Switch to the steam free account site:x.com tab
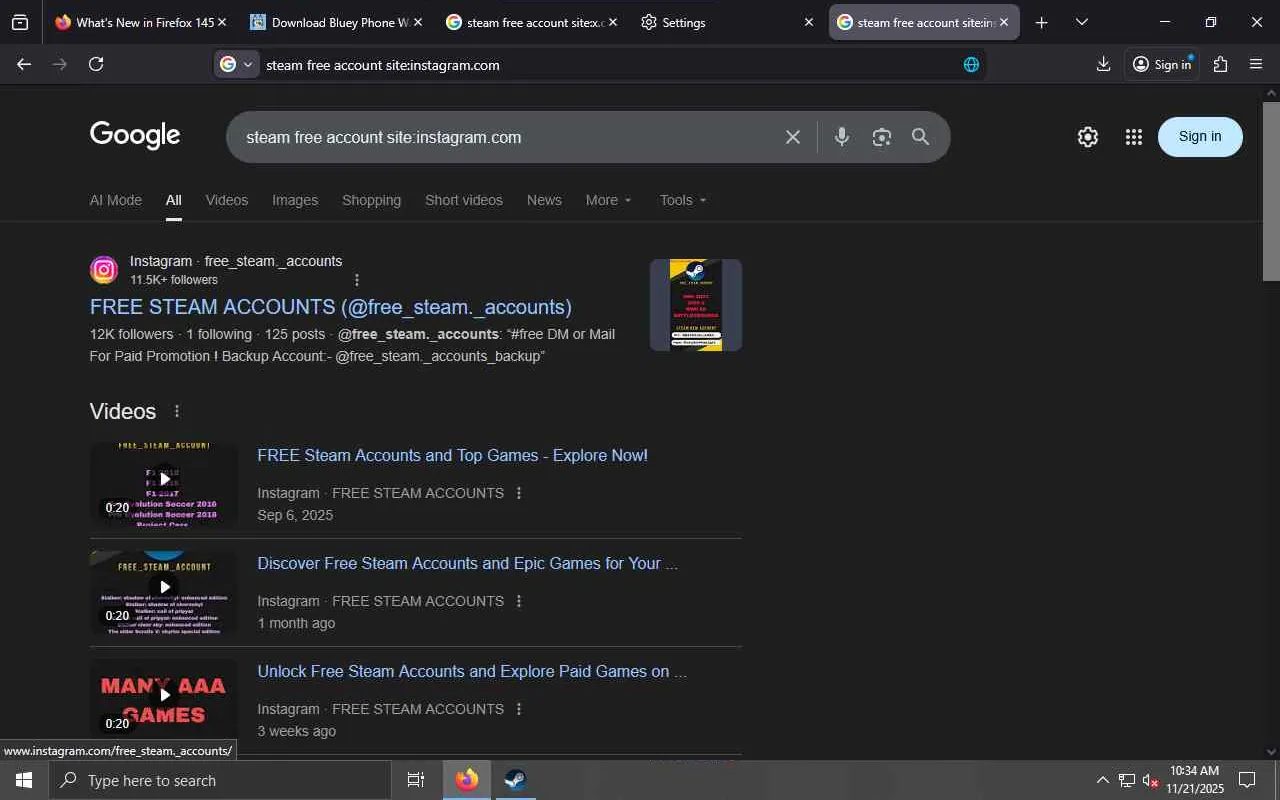The image size is (1280, 800). (531, 22)
